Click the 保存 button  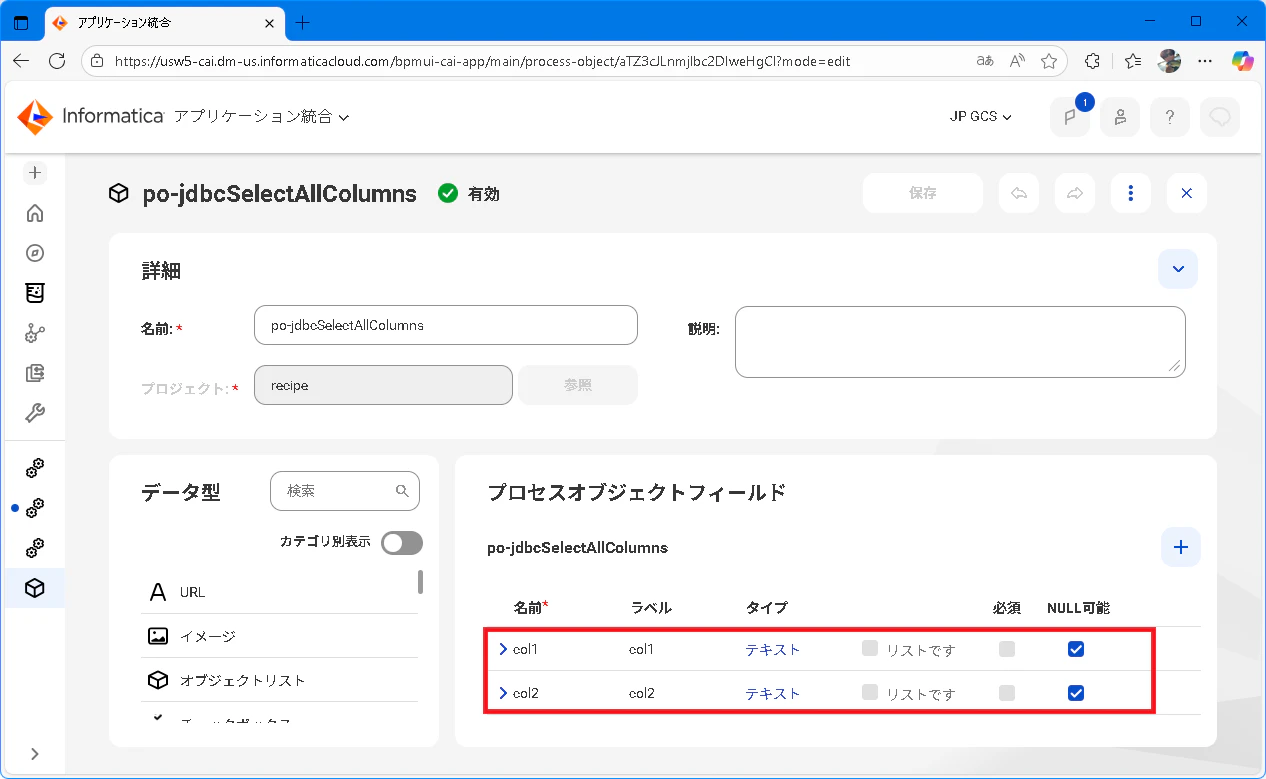pos(923,194)
